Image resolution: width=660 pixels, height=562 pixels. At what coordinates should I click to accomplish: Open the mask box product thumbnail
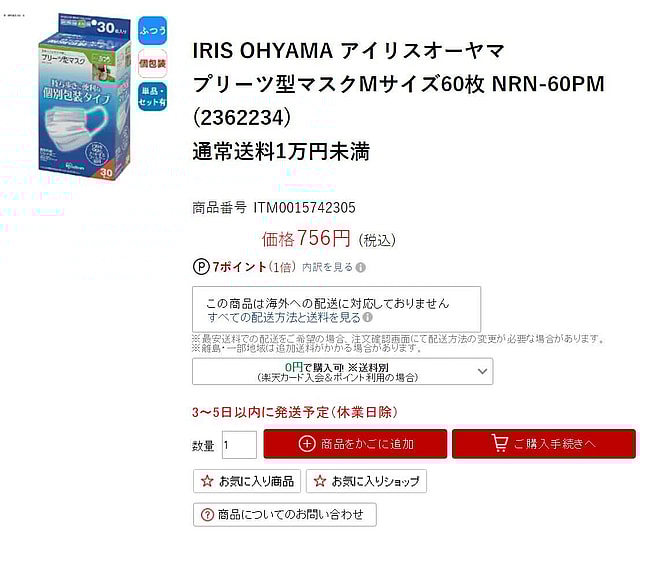pos(84,97)
